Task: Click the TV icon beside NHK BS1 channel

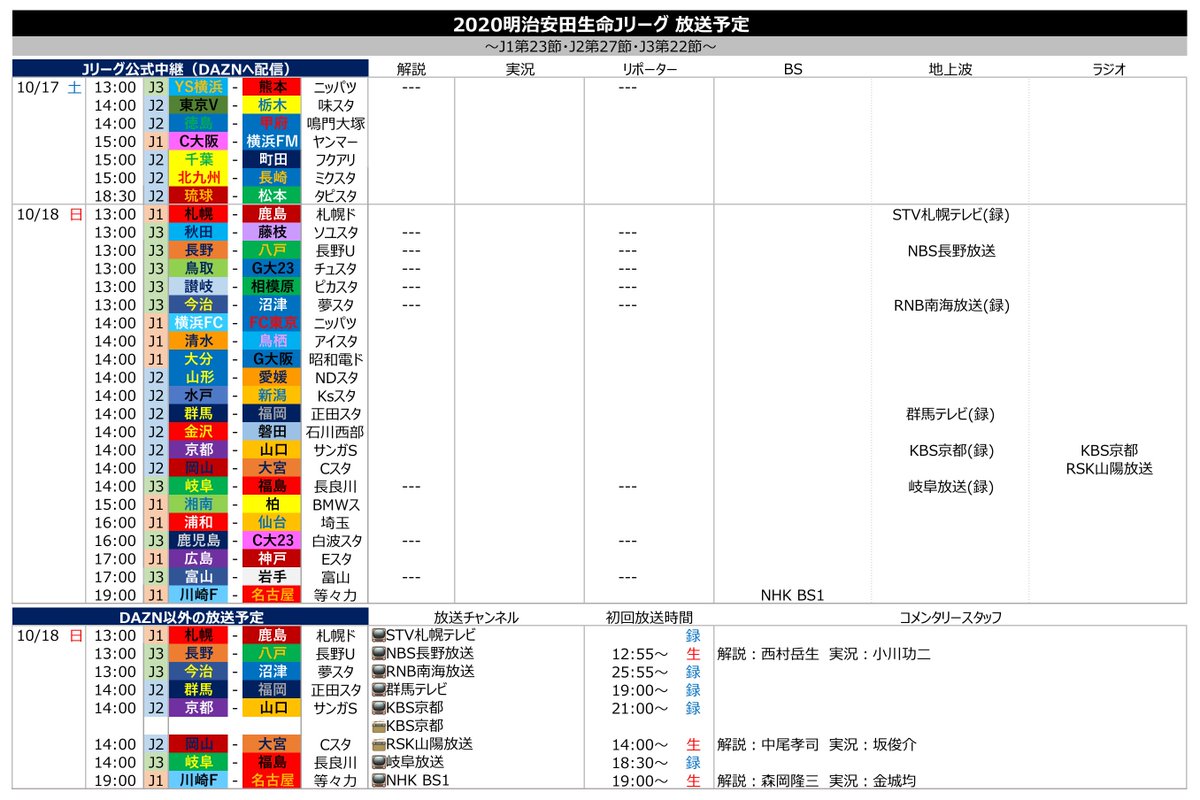Action: click(x=378, y=780)
